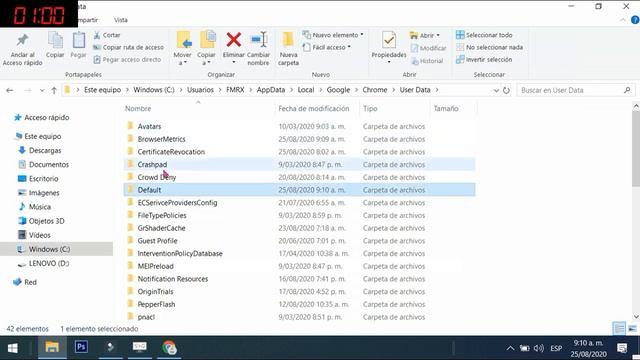Open the Windows Start menu
640x360 pixels.
point(13,348)
